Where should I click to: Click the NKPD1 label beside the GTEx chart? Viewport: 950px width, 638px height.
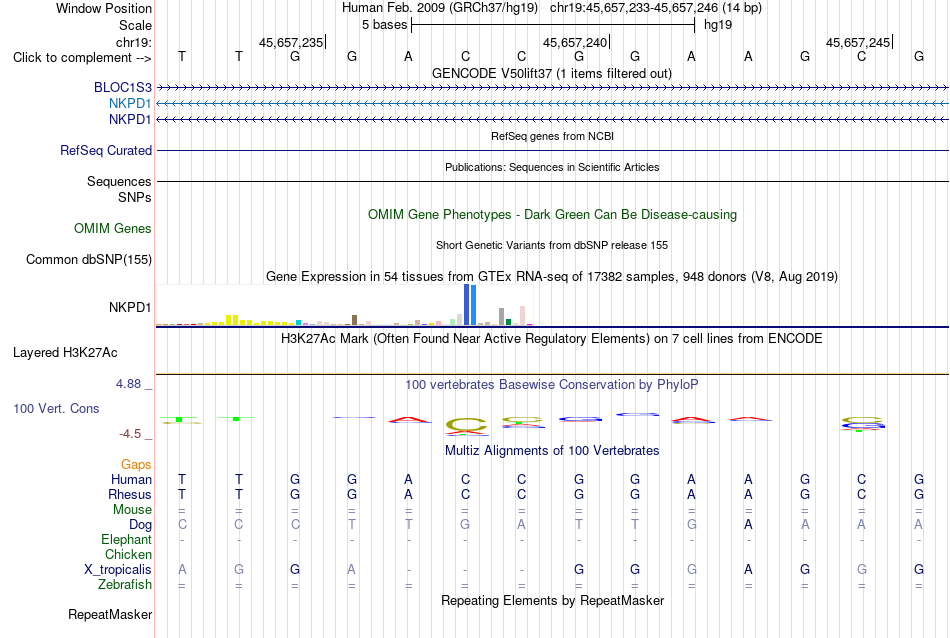click(x=130, y=307)
